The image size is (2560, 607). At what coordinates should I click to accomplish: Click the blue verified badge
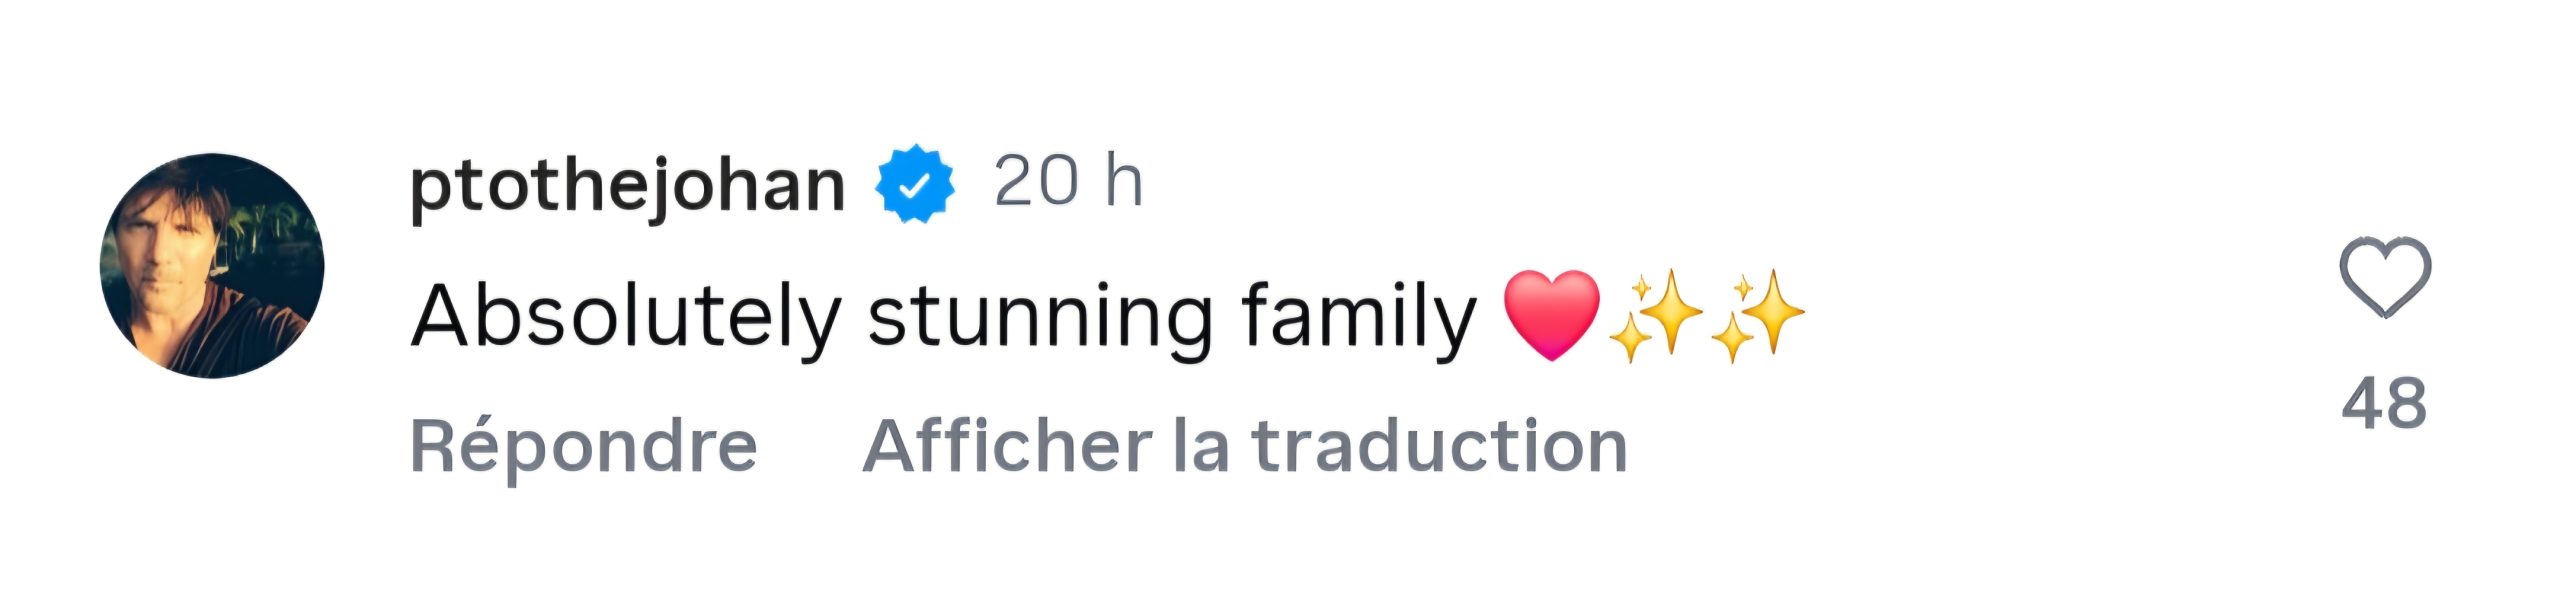(915, 184)
